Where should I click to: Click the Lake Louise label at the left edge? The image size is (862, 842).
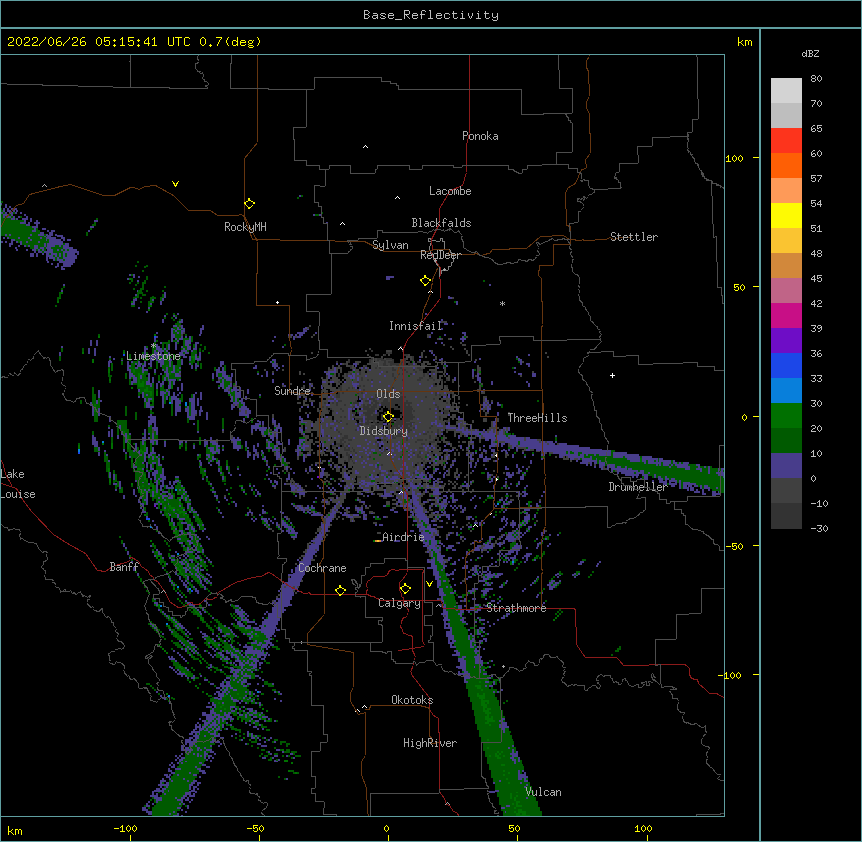[18, 484]
